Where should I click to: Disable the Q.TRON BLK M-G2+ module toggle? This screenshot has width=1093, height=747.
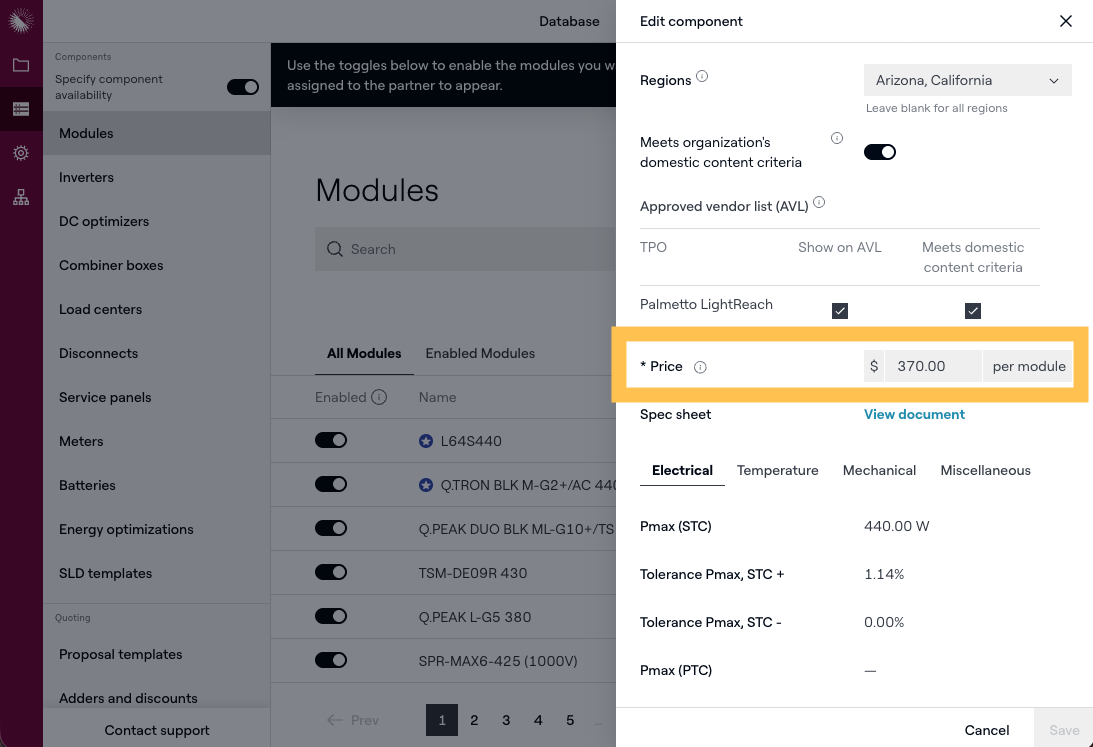pyautogui.click(x=331, y=484)
